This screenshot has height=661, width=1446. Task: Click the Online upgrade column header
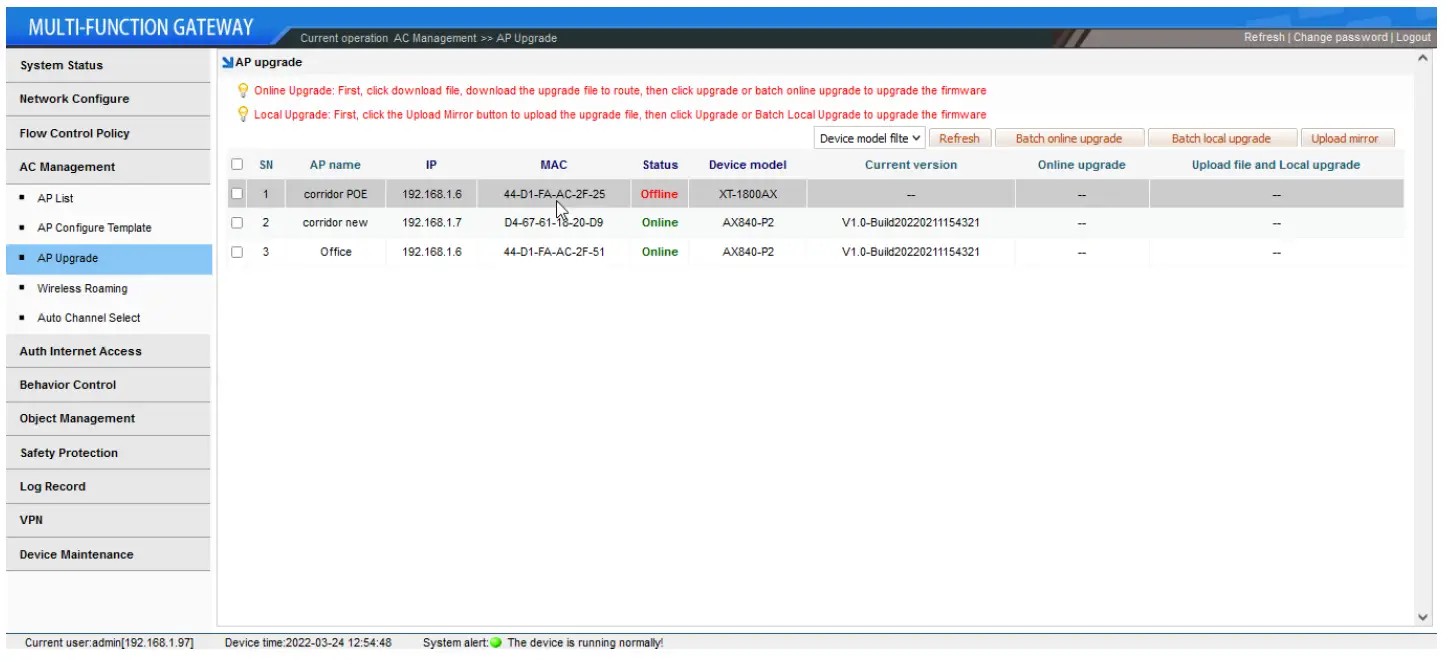1081,165
